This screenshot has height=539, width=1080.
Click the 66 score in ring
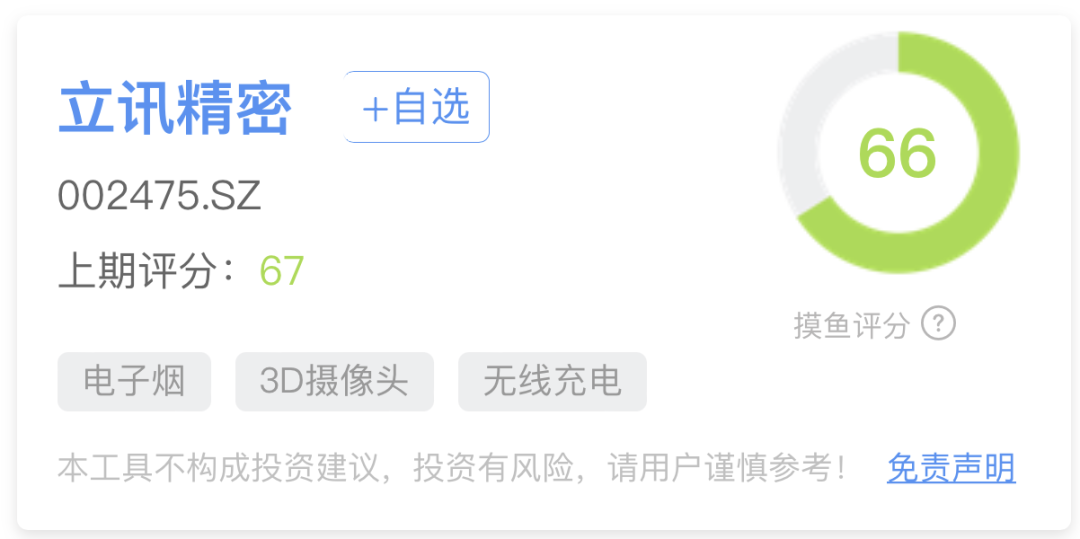897,153
